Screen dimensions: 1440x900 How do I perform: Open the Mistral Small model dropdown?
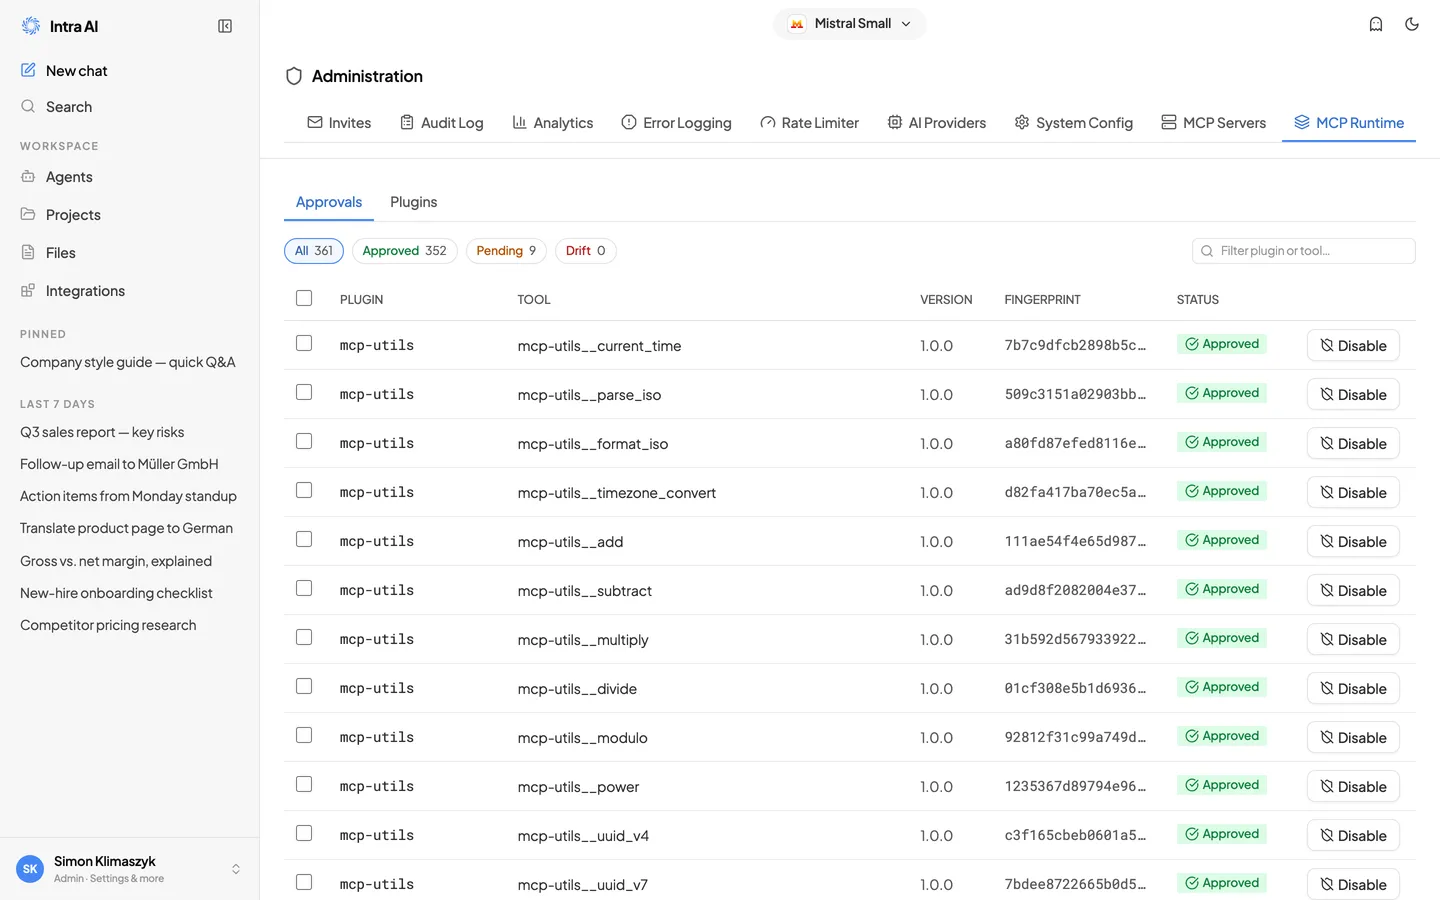pos(850,24)
